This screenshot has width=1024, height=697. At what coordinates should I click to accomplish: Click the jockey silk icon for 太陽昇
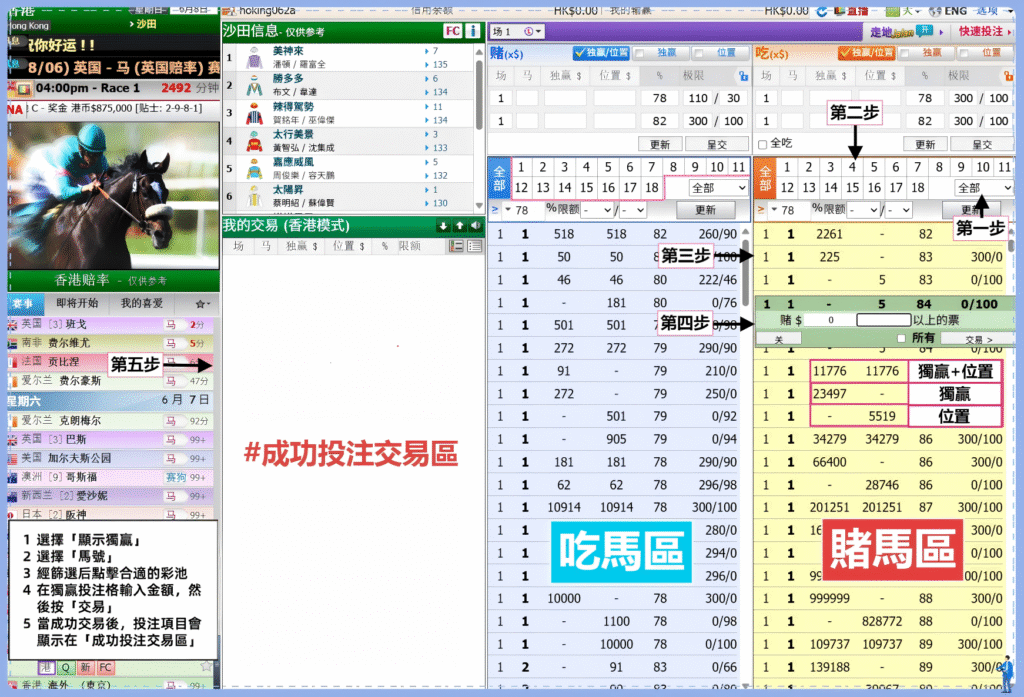point(254,196)
